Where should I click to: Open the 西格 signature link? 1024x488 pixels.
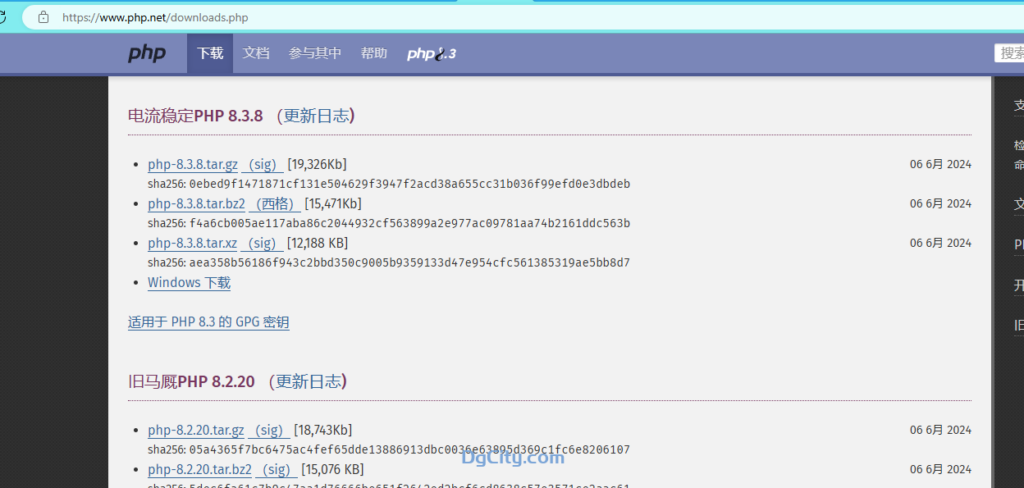(274, 203)
